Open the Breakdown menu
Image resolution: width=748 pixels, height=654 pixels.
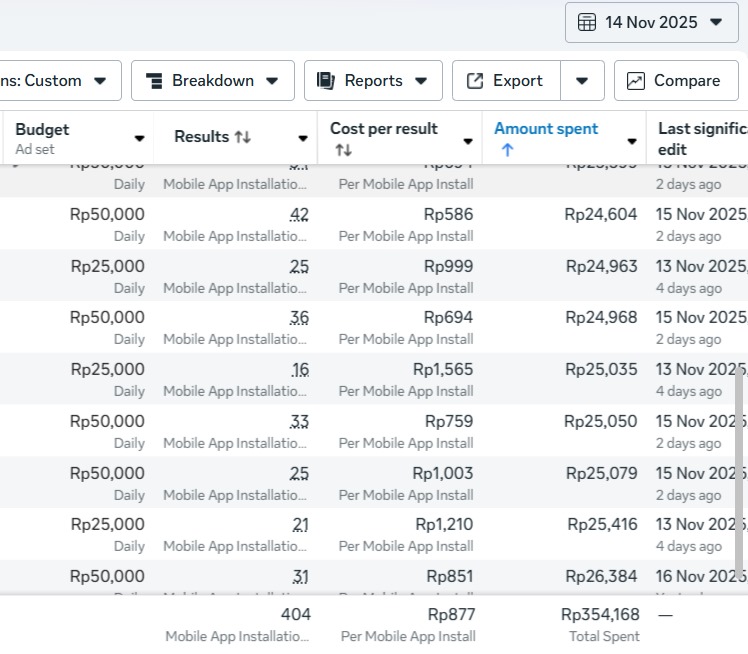pyautogui.click(x=212, y=81)
